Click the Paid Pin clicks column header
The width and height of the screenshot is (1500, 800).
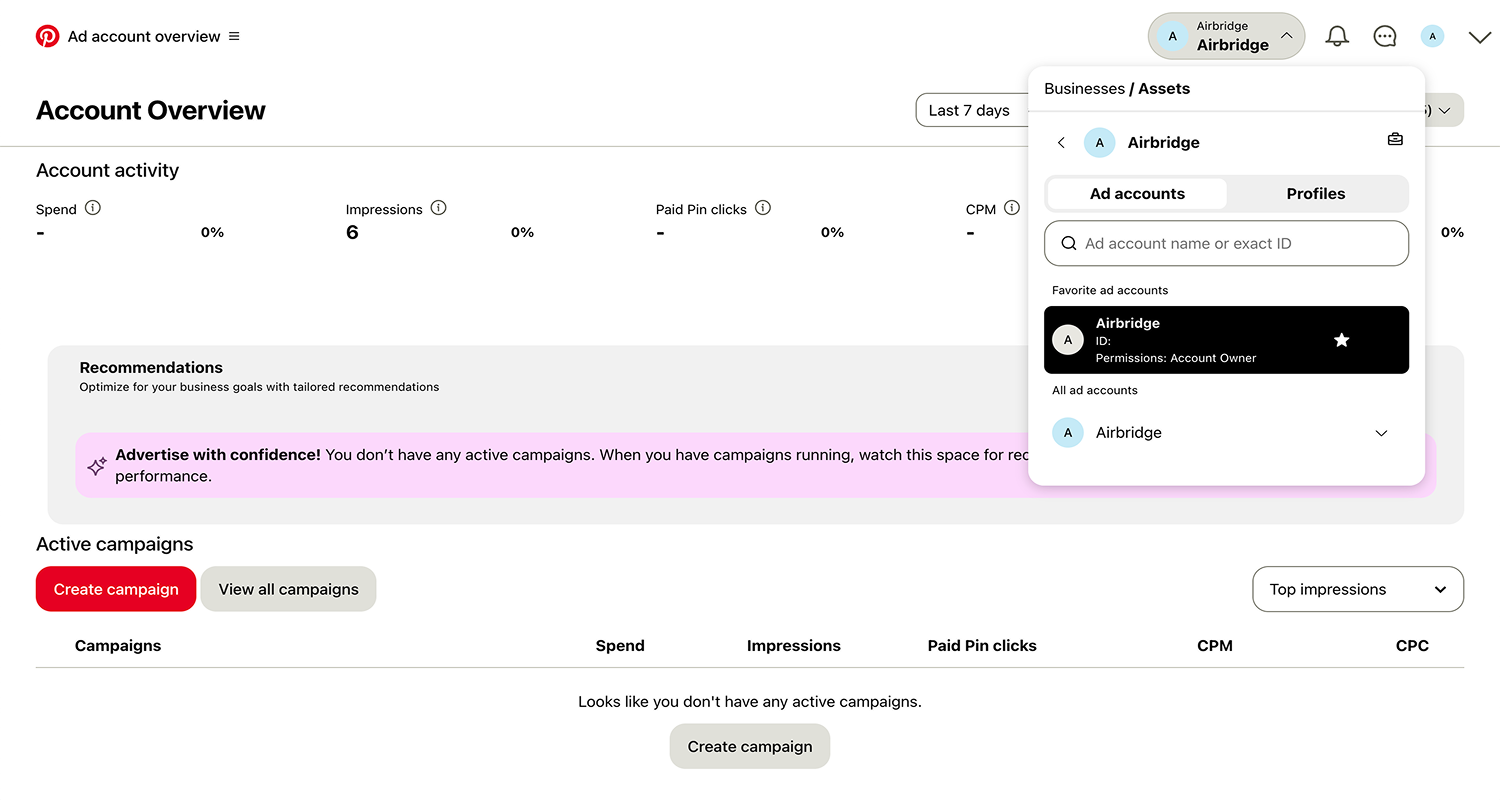click(982, 646)
